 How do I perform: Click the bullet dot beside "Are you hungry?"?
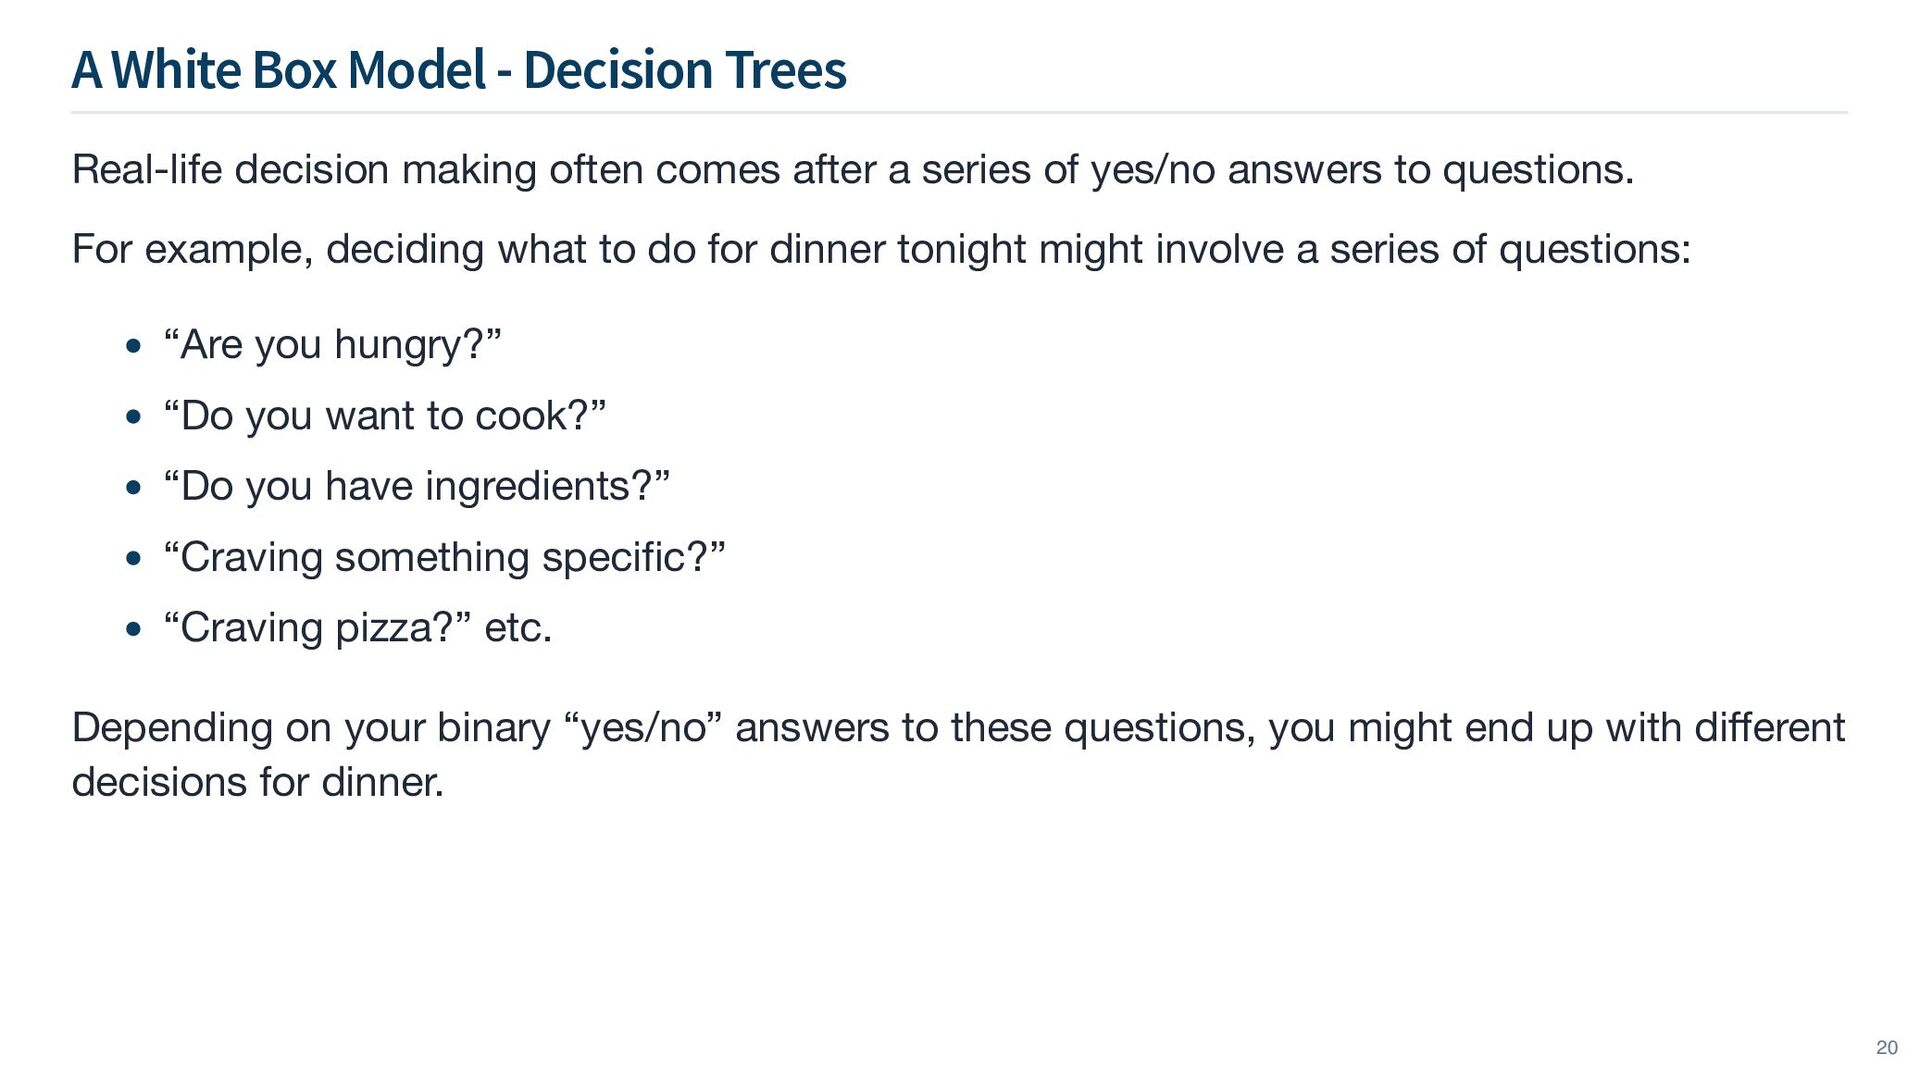134,347
